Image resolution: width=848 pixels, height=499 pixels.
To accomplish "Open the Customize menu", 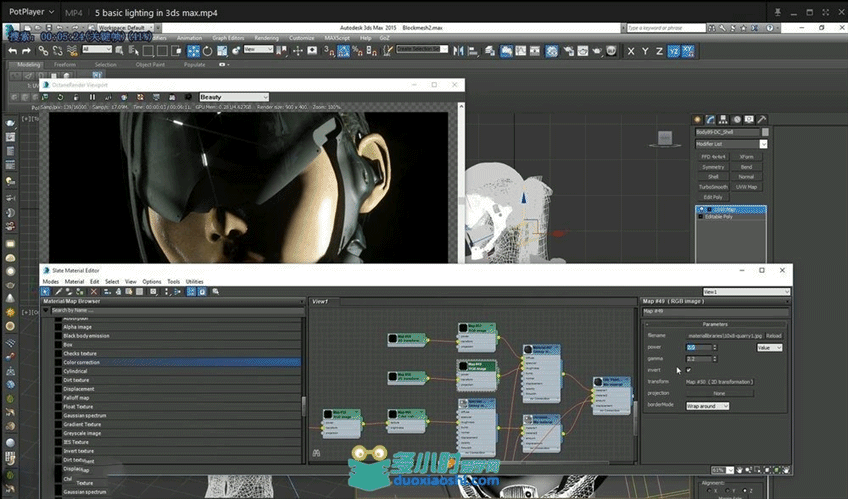I will click(301, 38).
